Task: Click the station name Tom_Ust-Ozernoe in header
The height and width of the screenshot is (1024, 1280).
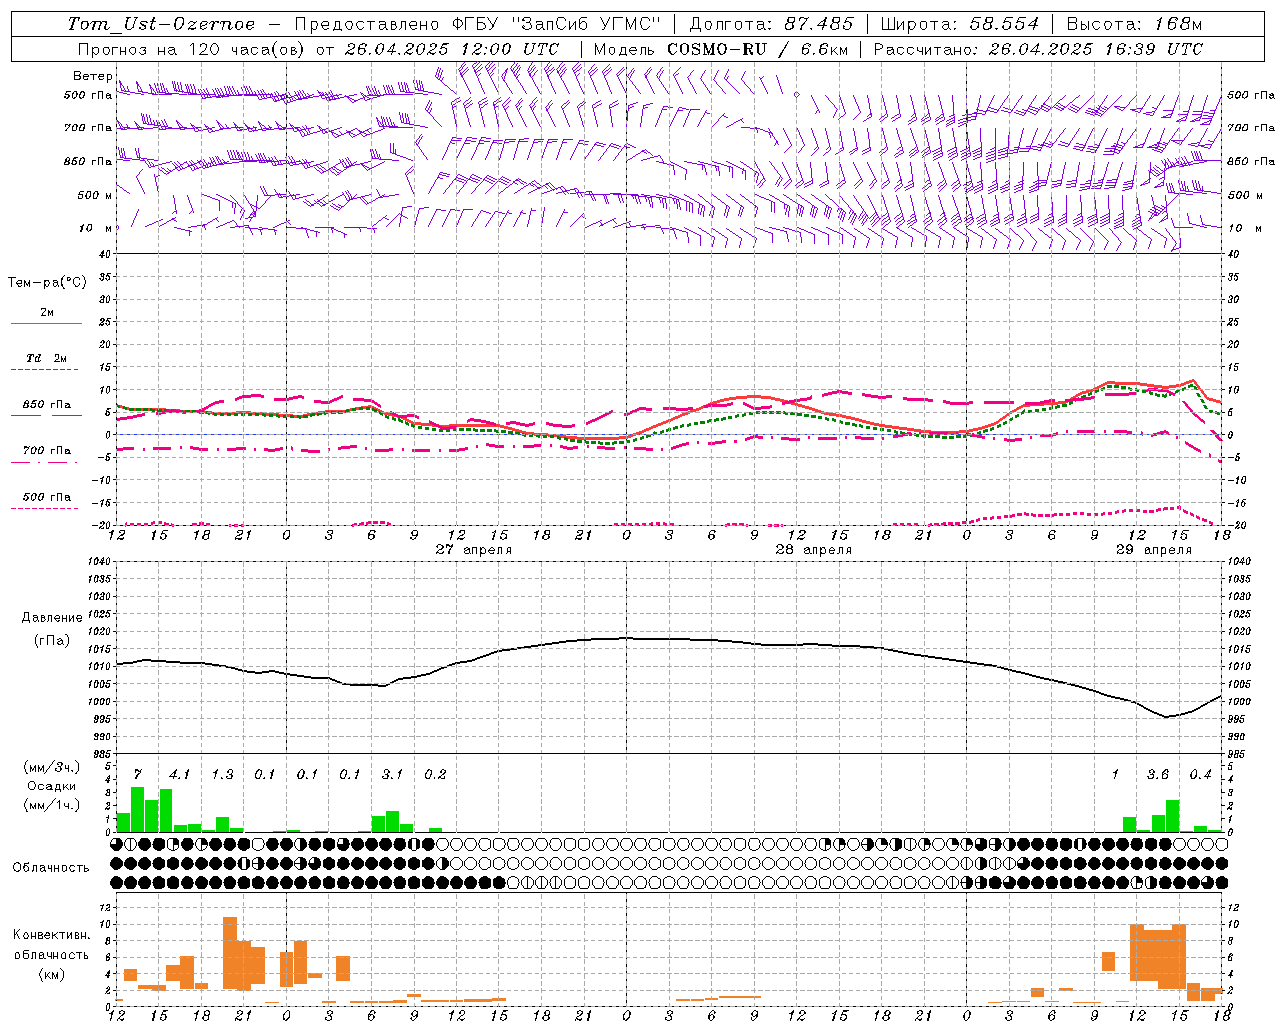Action: 161,24
